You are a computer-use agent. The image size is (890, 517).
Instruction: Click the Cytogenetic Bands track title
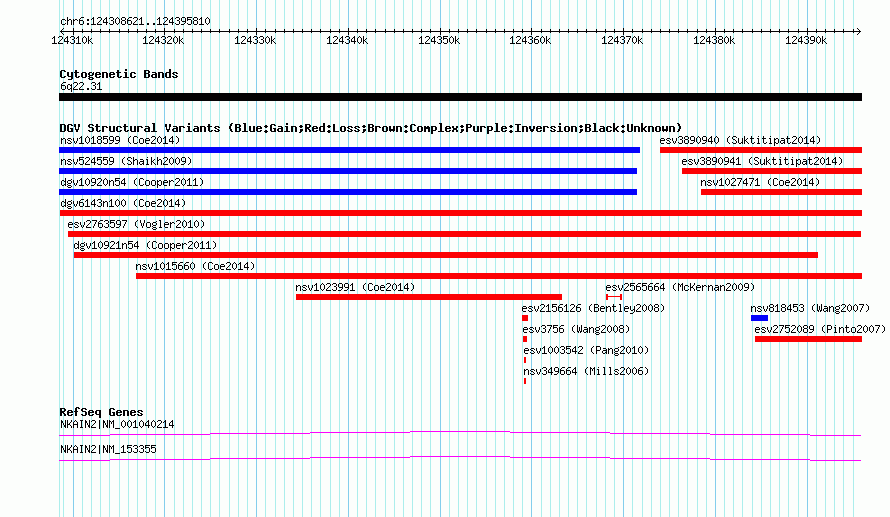(x=119, y=74)
